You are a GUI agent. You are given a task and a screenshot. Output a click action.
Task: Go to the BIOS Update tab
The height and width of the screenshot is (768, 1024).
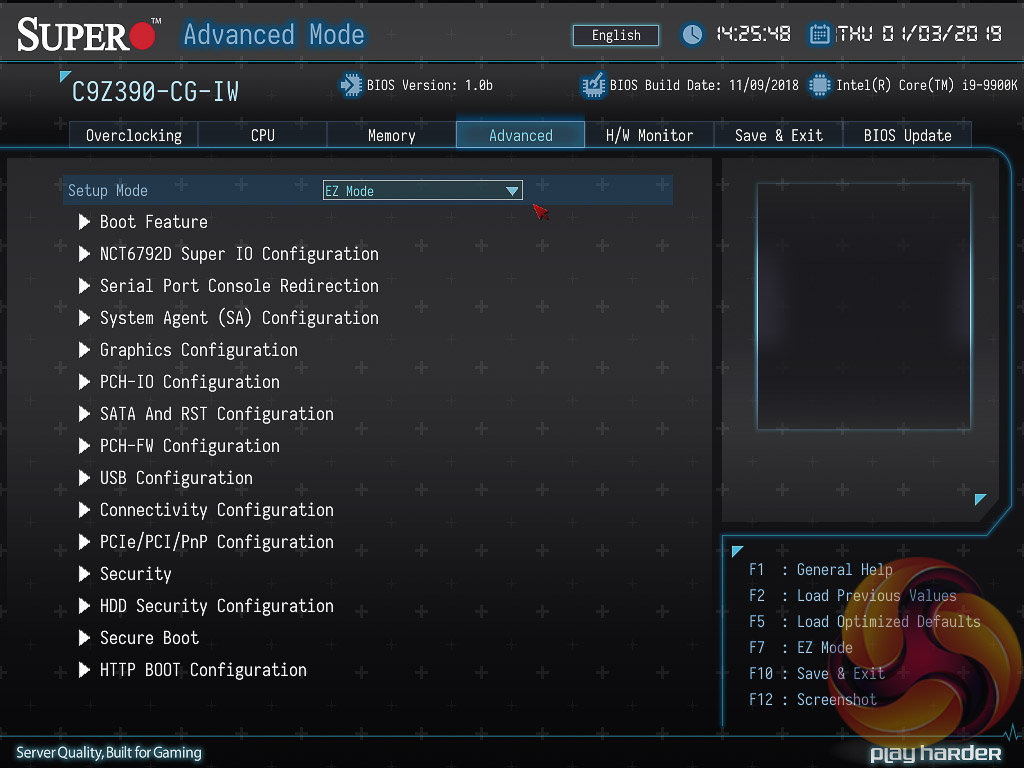point(907,135)
